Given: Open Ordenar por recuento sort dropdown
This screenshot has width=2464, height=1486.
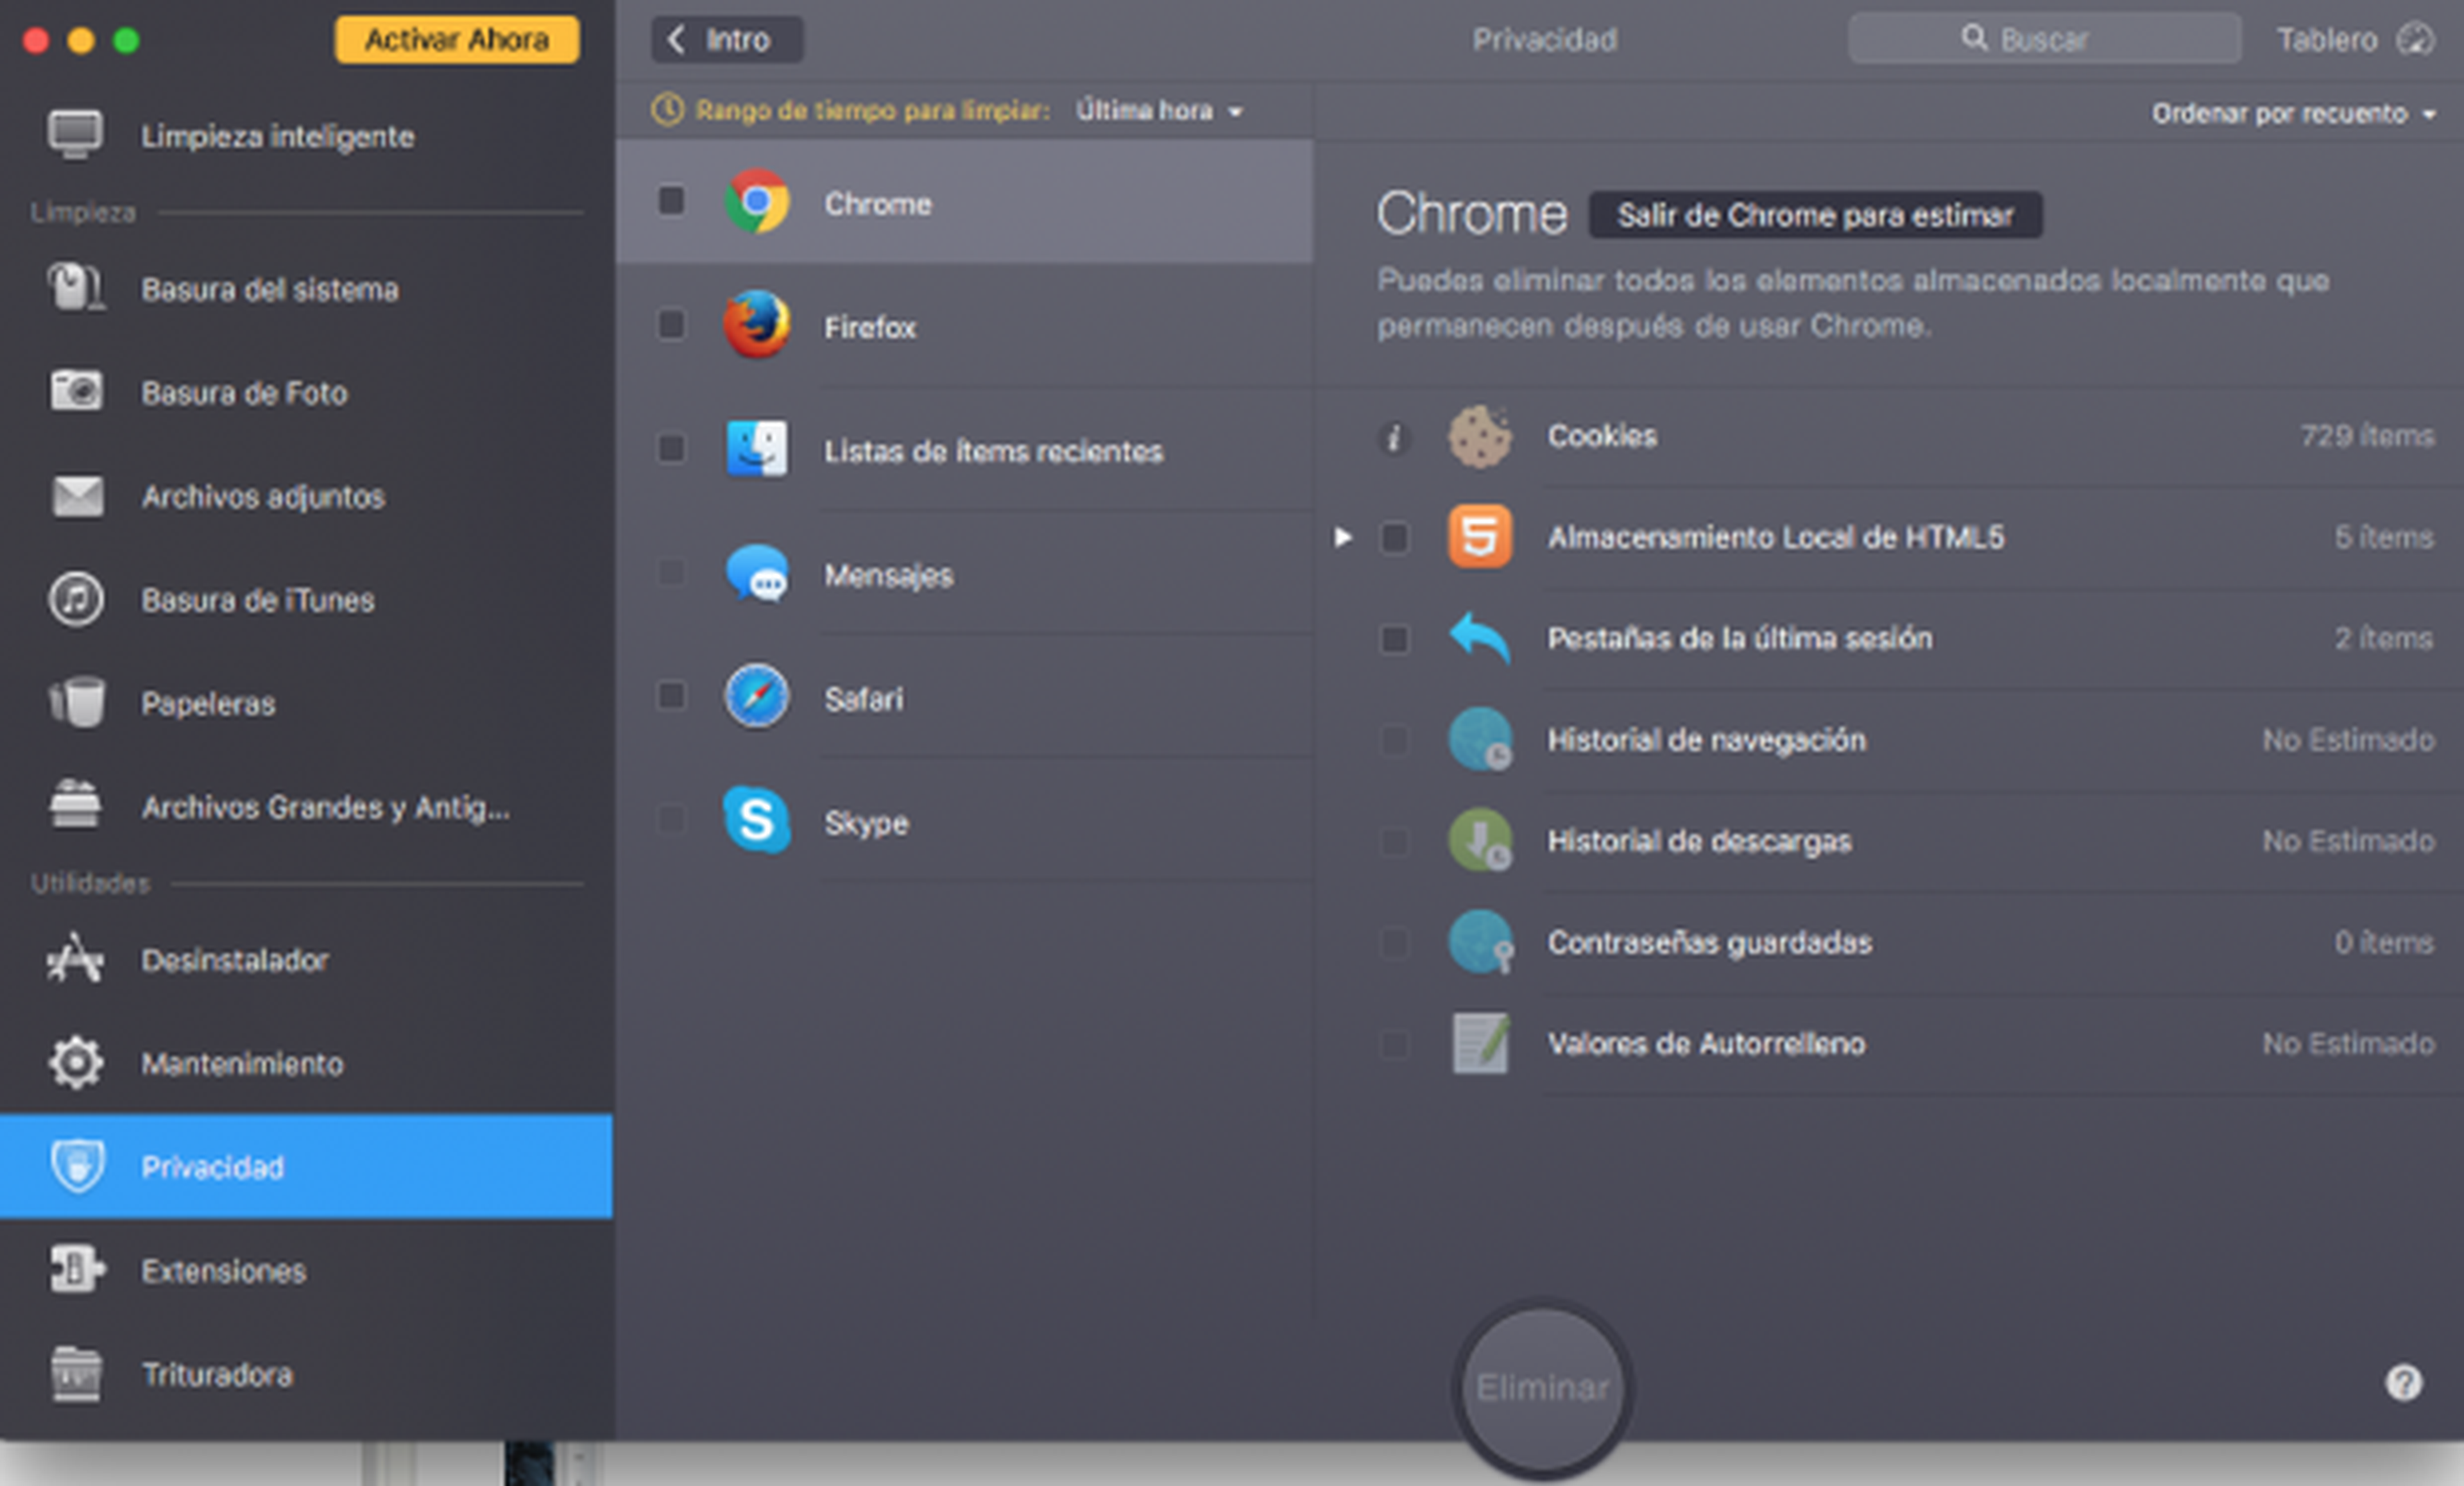Looking at the screenshot, I should pos(2294,114).
